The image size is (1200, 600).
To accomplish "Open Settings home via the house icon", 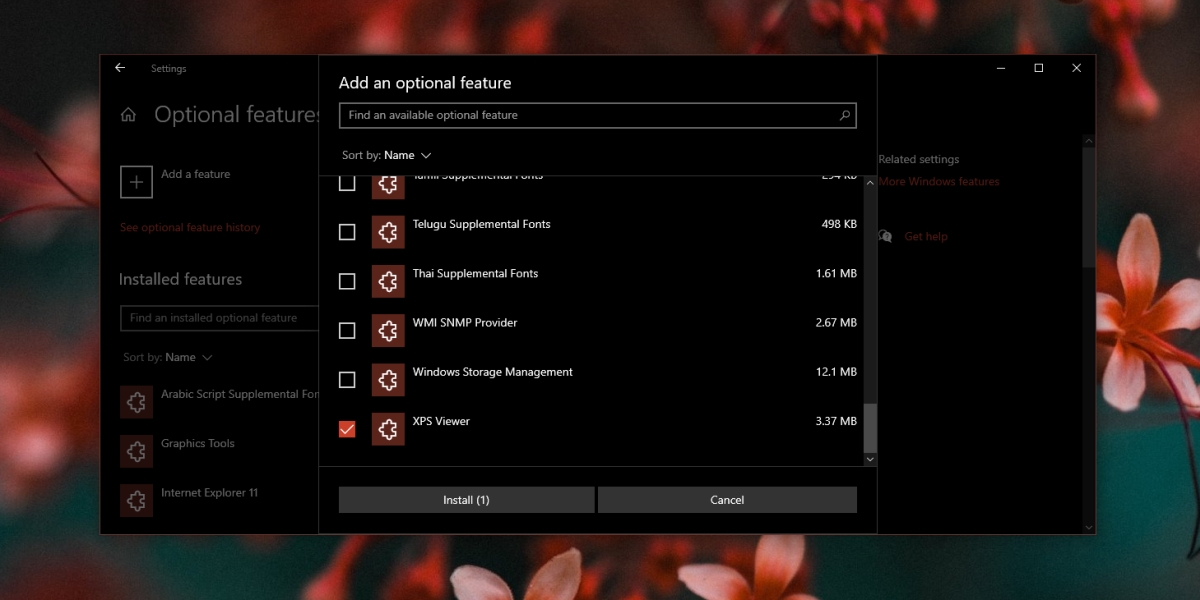I will pos(128,115).
